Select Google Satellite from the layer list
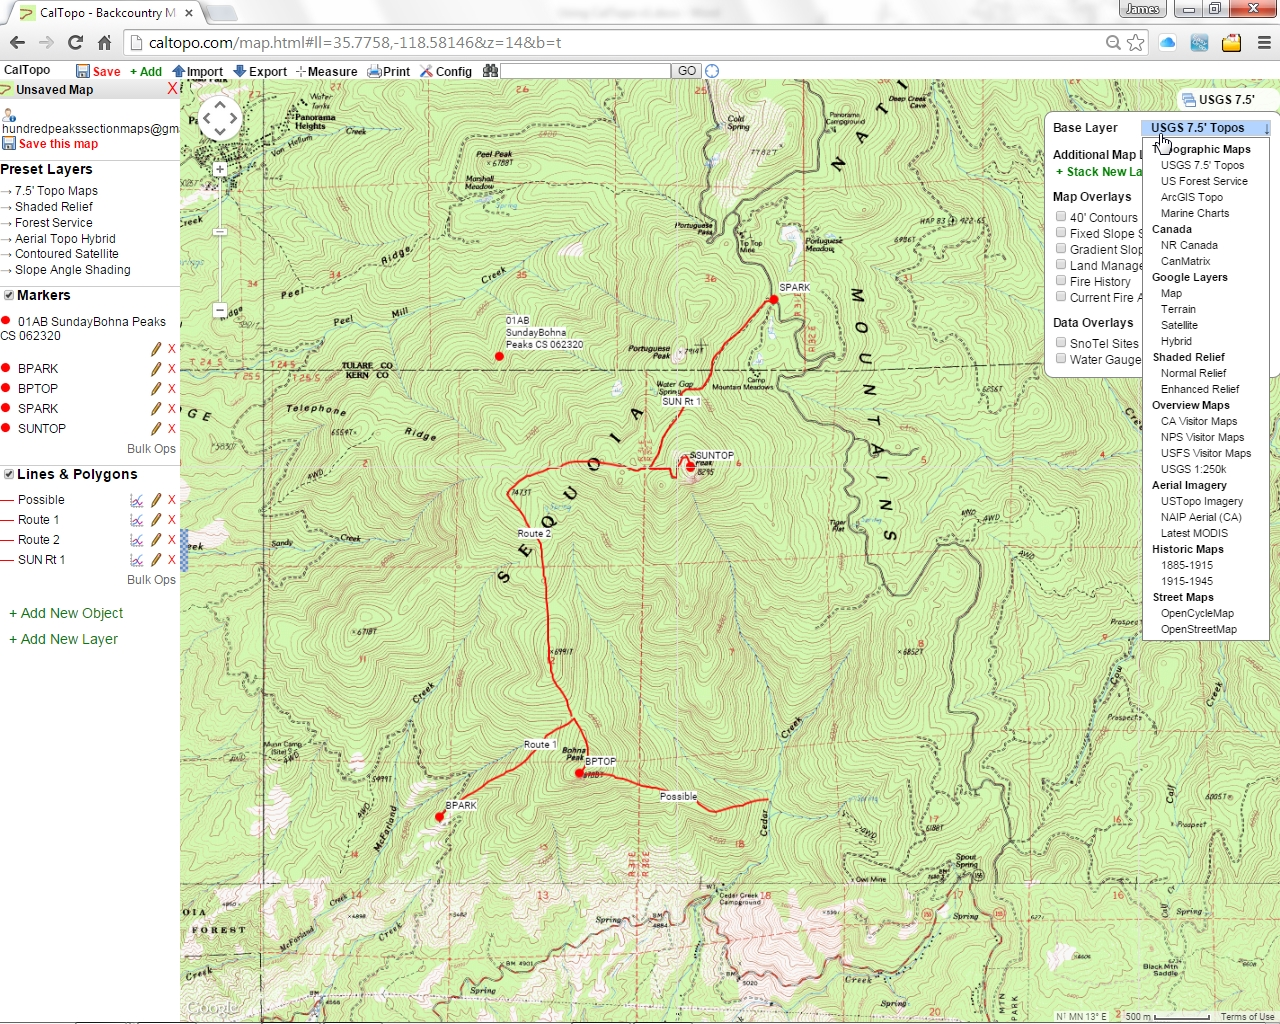 [1179, 325]
